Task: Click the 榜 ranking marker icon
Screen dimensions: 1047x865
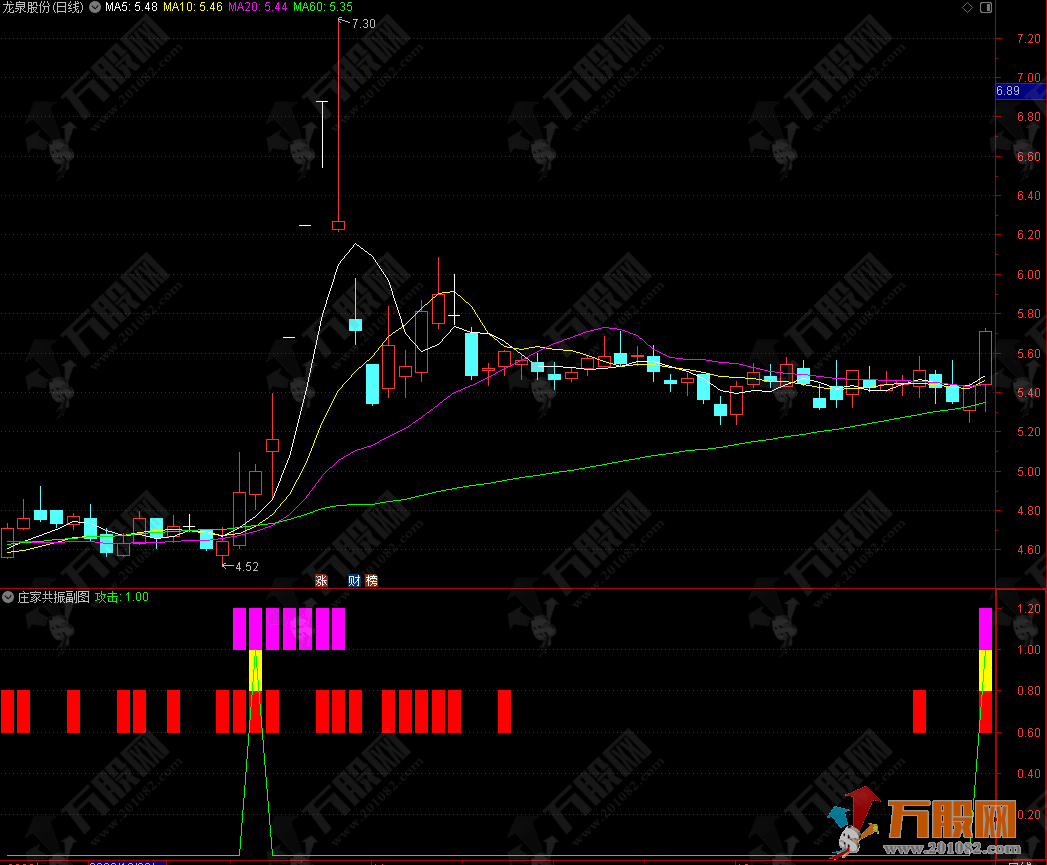Action: click(371, 580)
